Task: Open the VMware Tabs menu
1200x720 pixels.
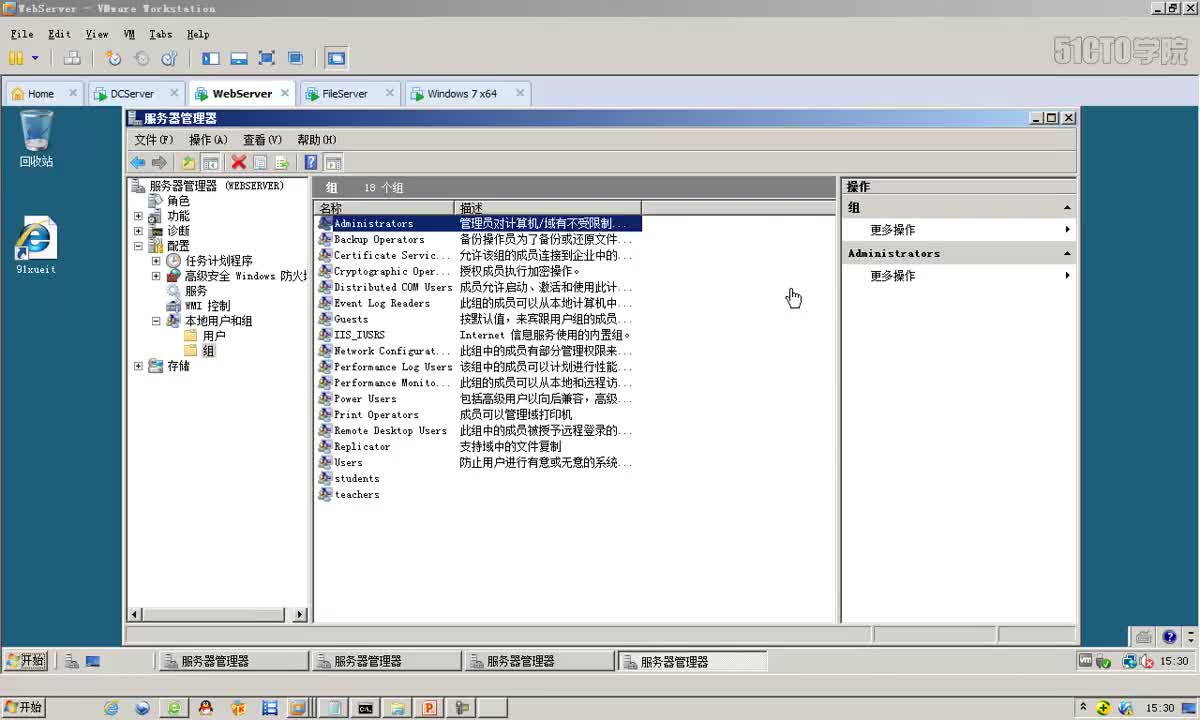Action: (160, 34)
